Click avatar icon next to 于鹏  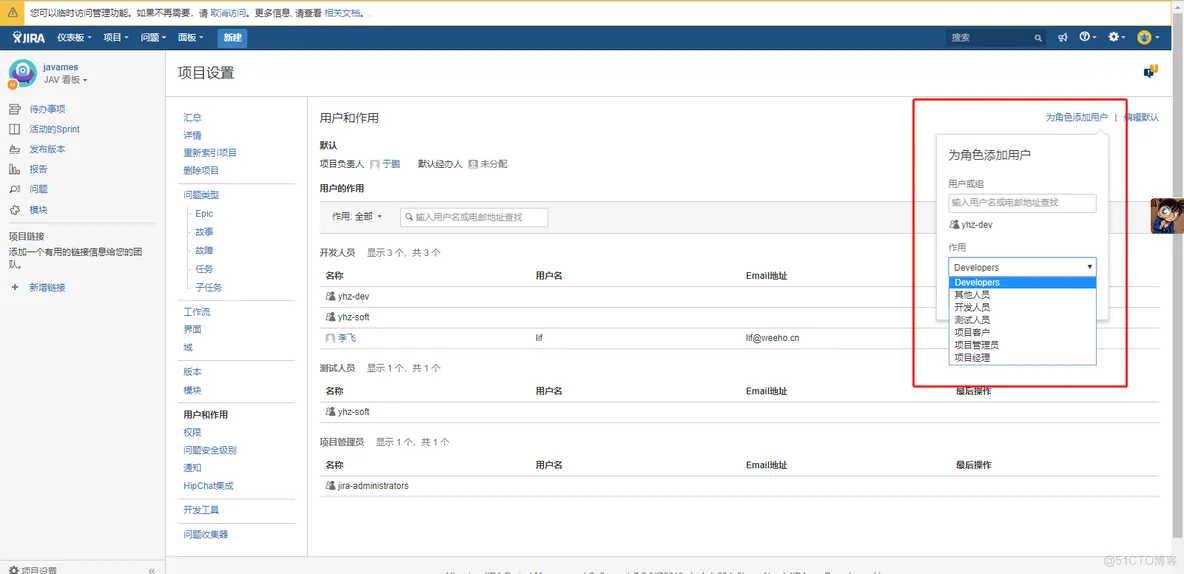(375, 164)
